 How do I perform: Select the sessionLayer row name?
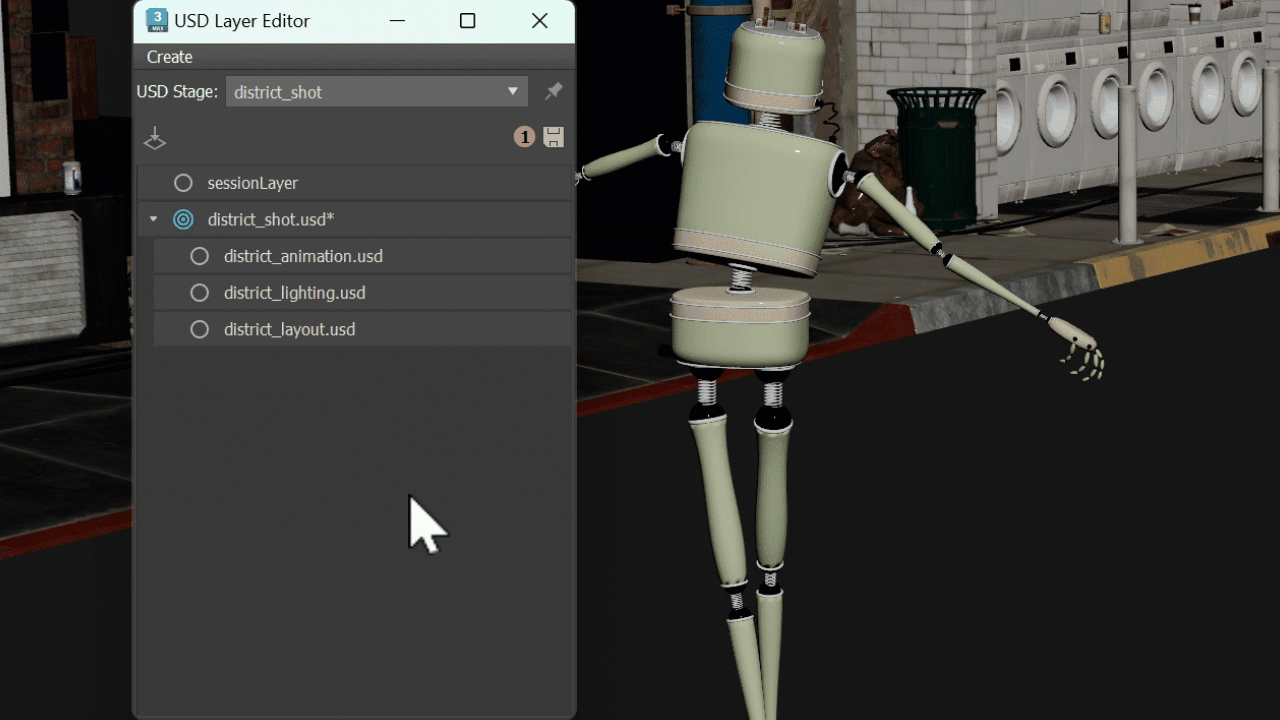(x=253, y=183)
